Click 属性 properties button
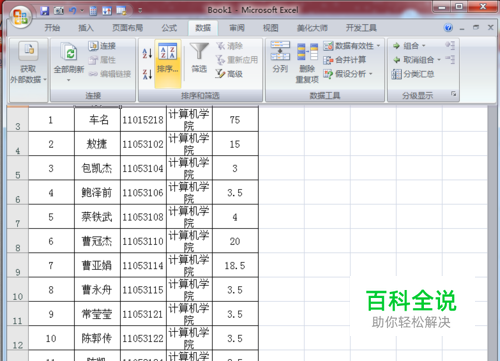 [x=102, y=60]
